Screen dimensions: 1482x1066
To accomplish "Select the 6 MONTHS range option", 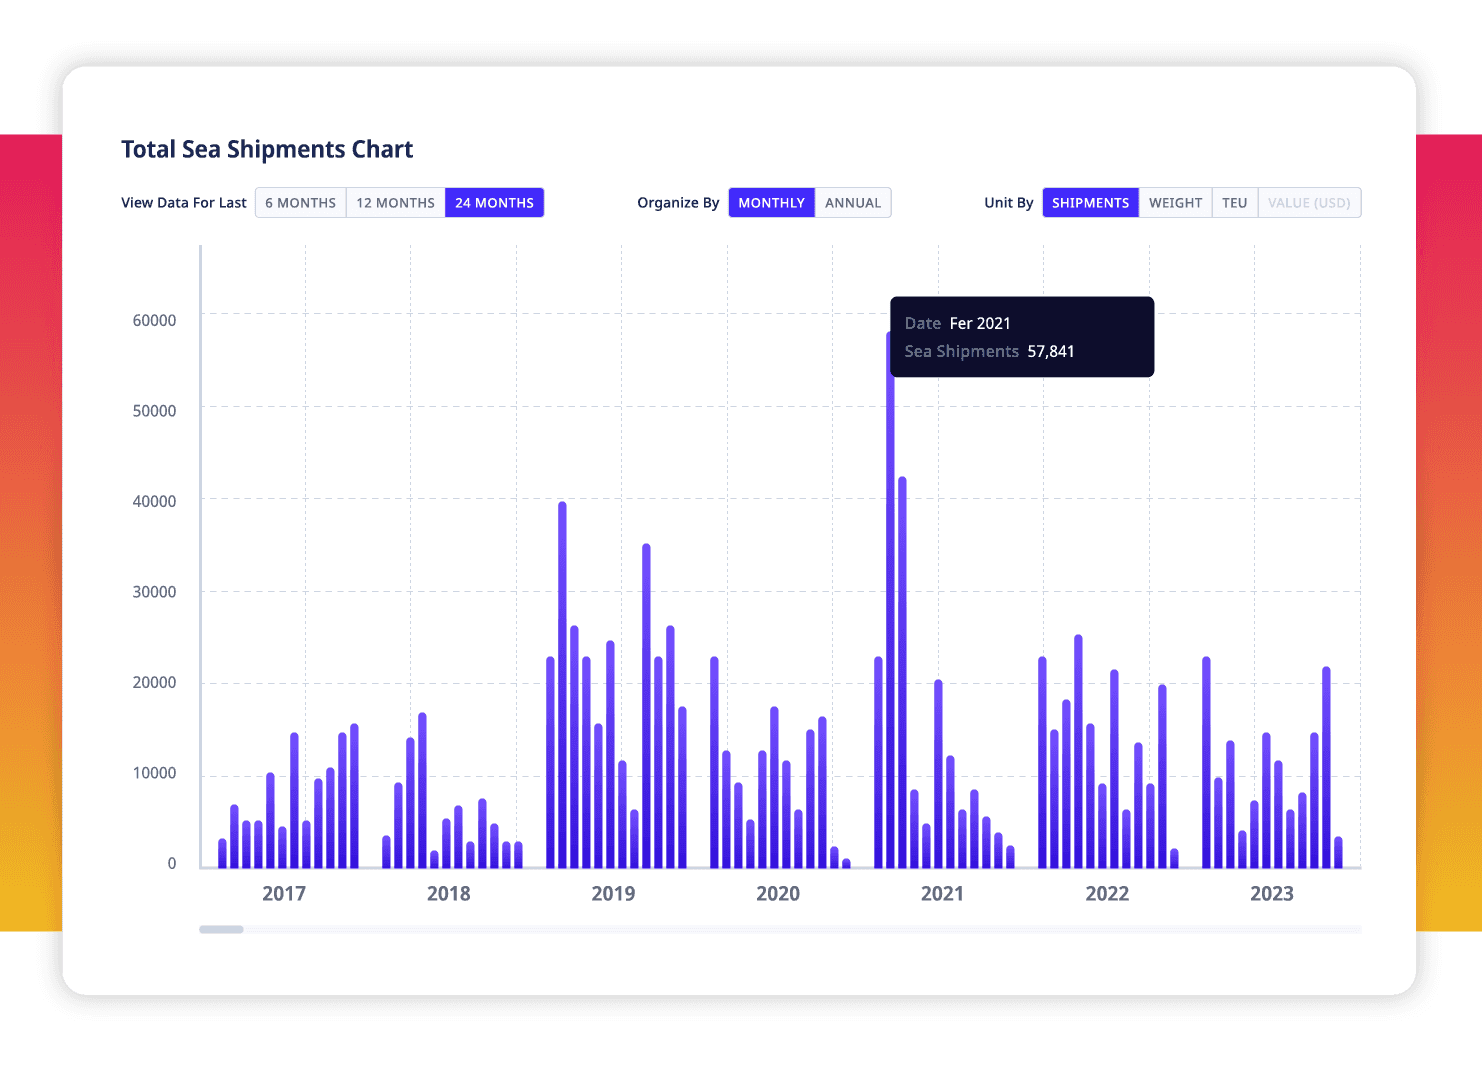I will tap(301, 203).
